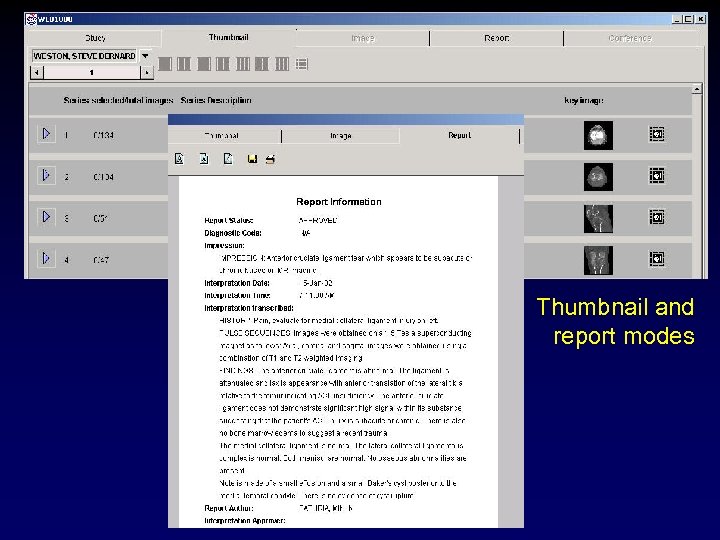The width and height of the screenshot is (720, 540).
Task: Click the 'Interpretation Time:' label
Action: click(x=237, y=295)
